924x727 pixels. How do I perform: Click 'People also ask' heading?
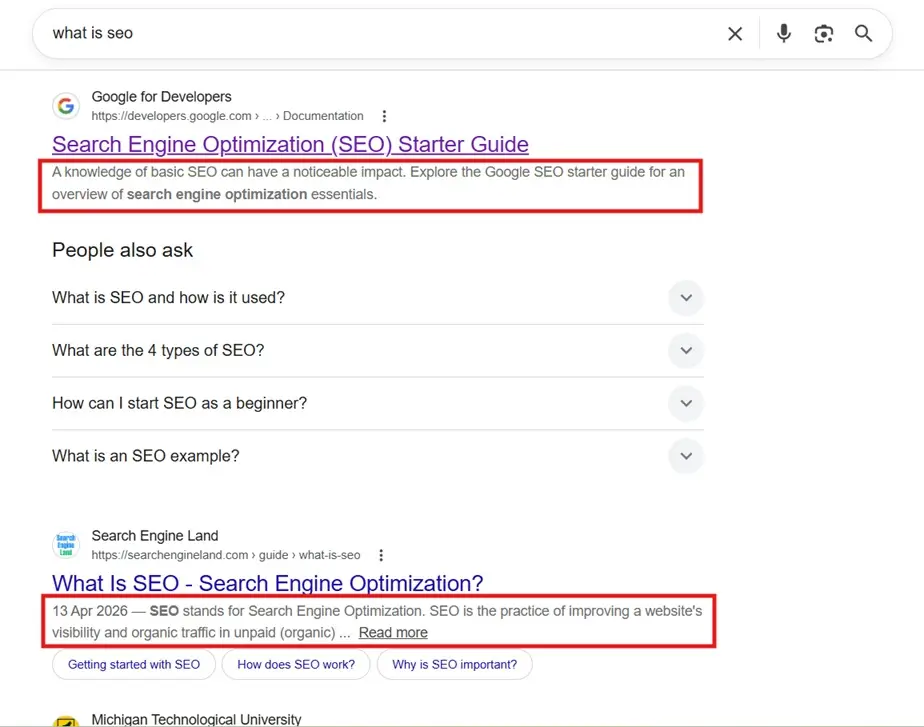tap(123, 250)
